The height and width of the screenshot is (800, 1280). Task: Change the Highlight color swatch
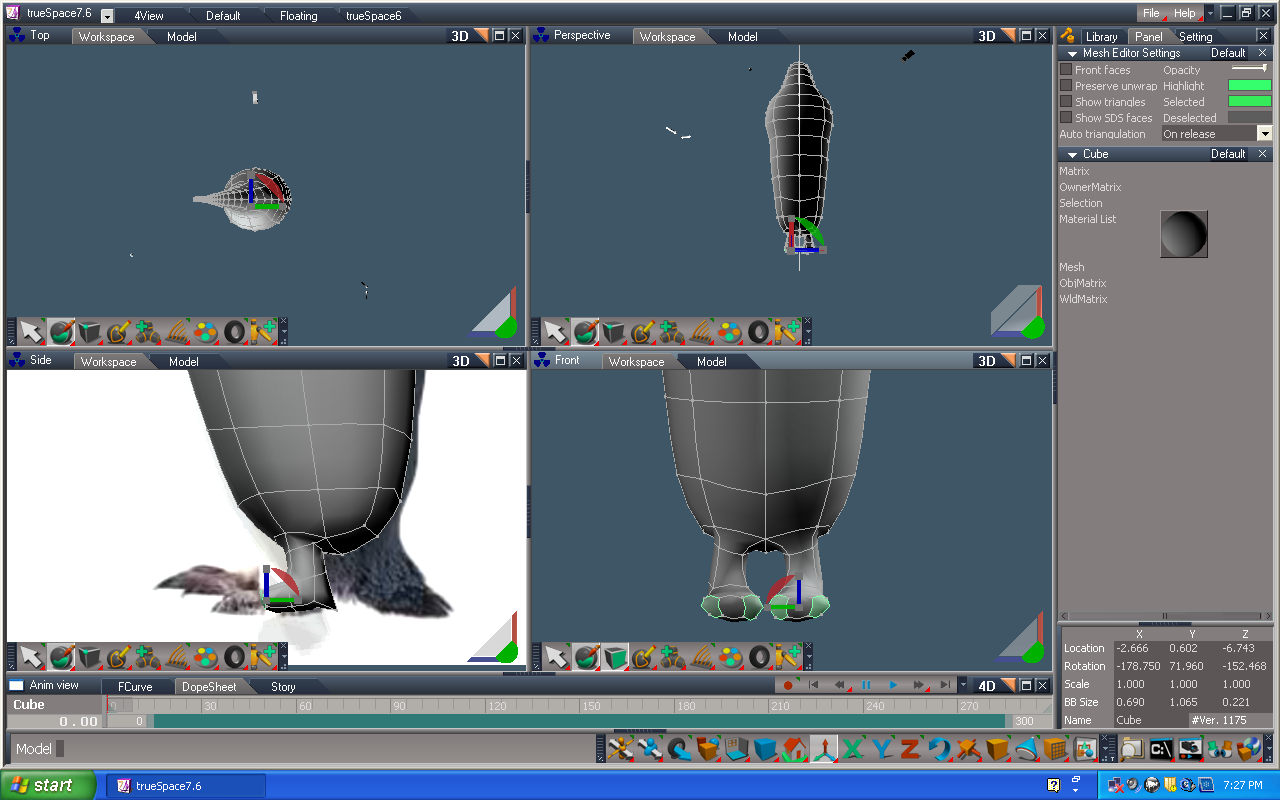tap(1248, 85)
